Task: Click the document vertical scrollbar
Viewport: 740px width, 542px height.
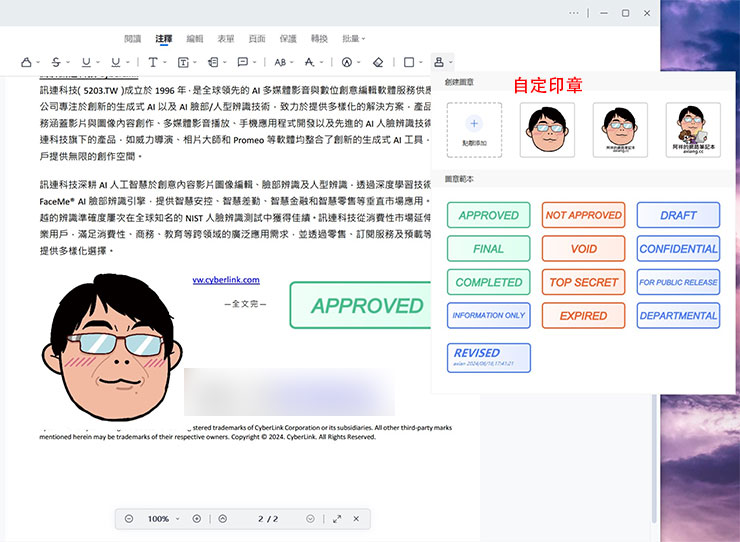Action: (654, 458)
